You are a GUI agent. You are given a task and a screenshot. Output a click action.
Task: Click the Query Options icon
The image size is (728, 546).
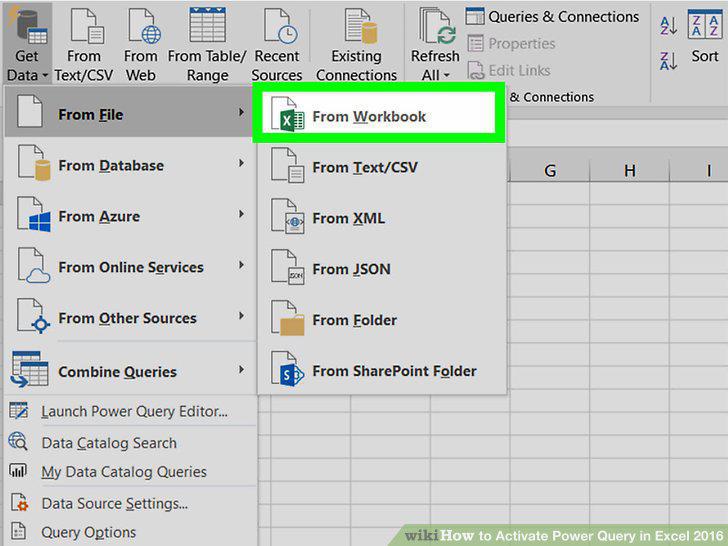tap(18, 532)
